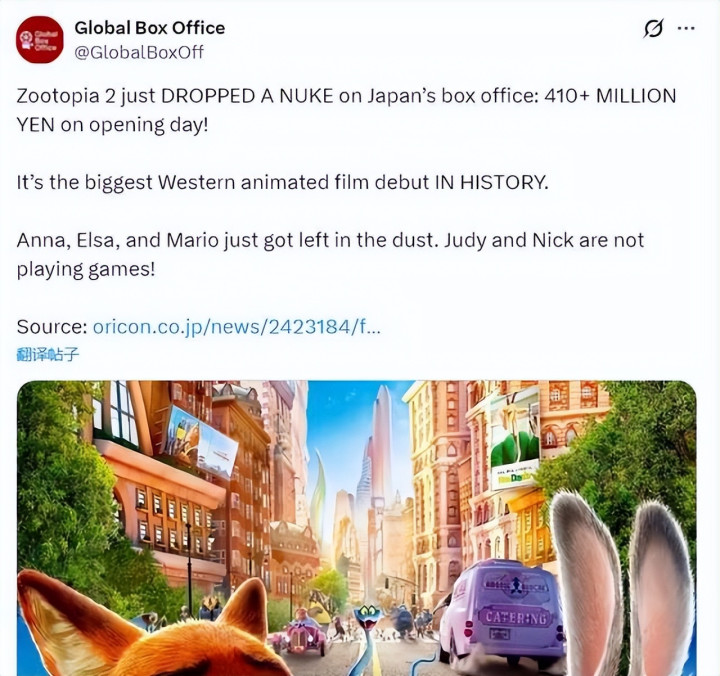Click the tilted billboard on left building
Viewport: 720px width, 676px height.
[200, 437]
